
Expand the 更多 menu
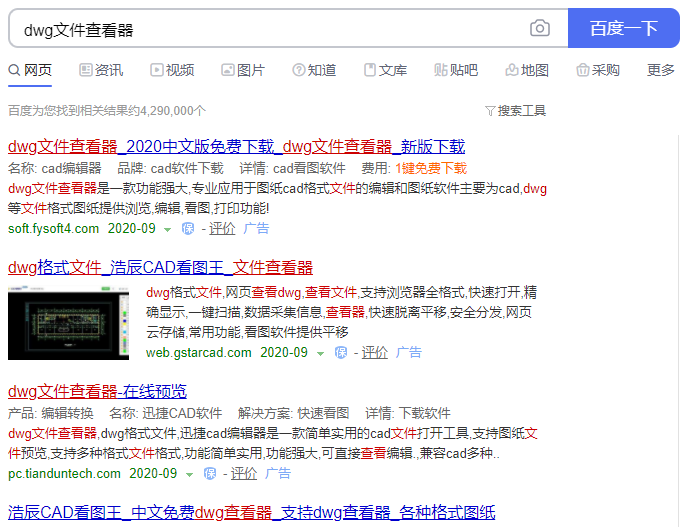[x=661, y=70]
